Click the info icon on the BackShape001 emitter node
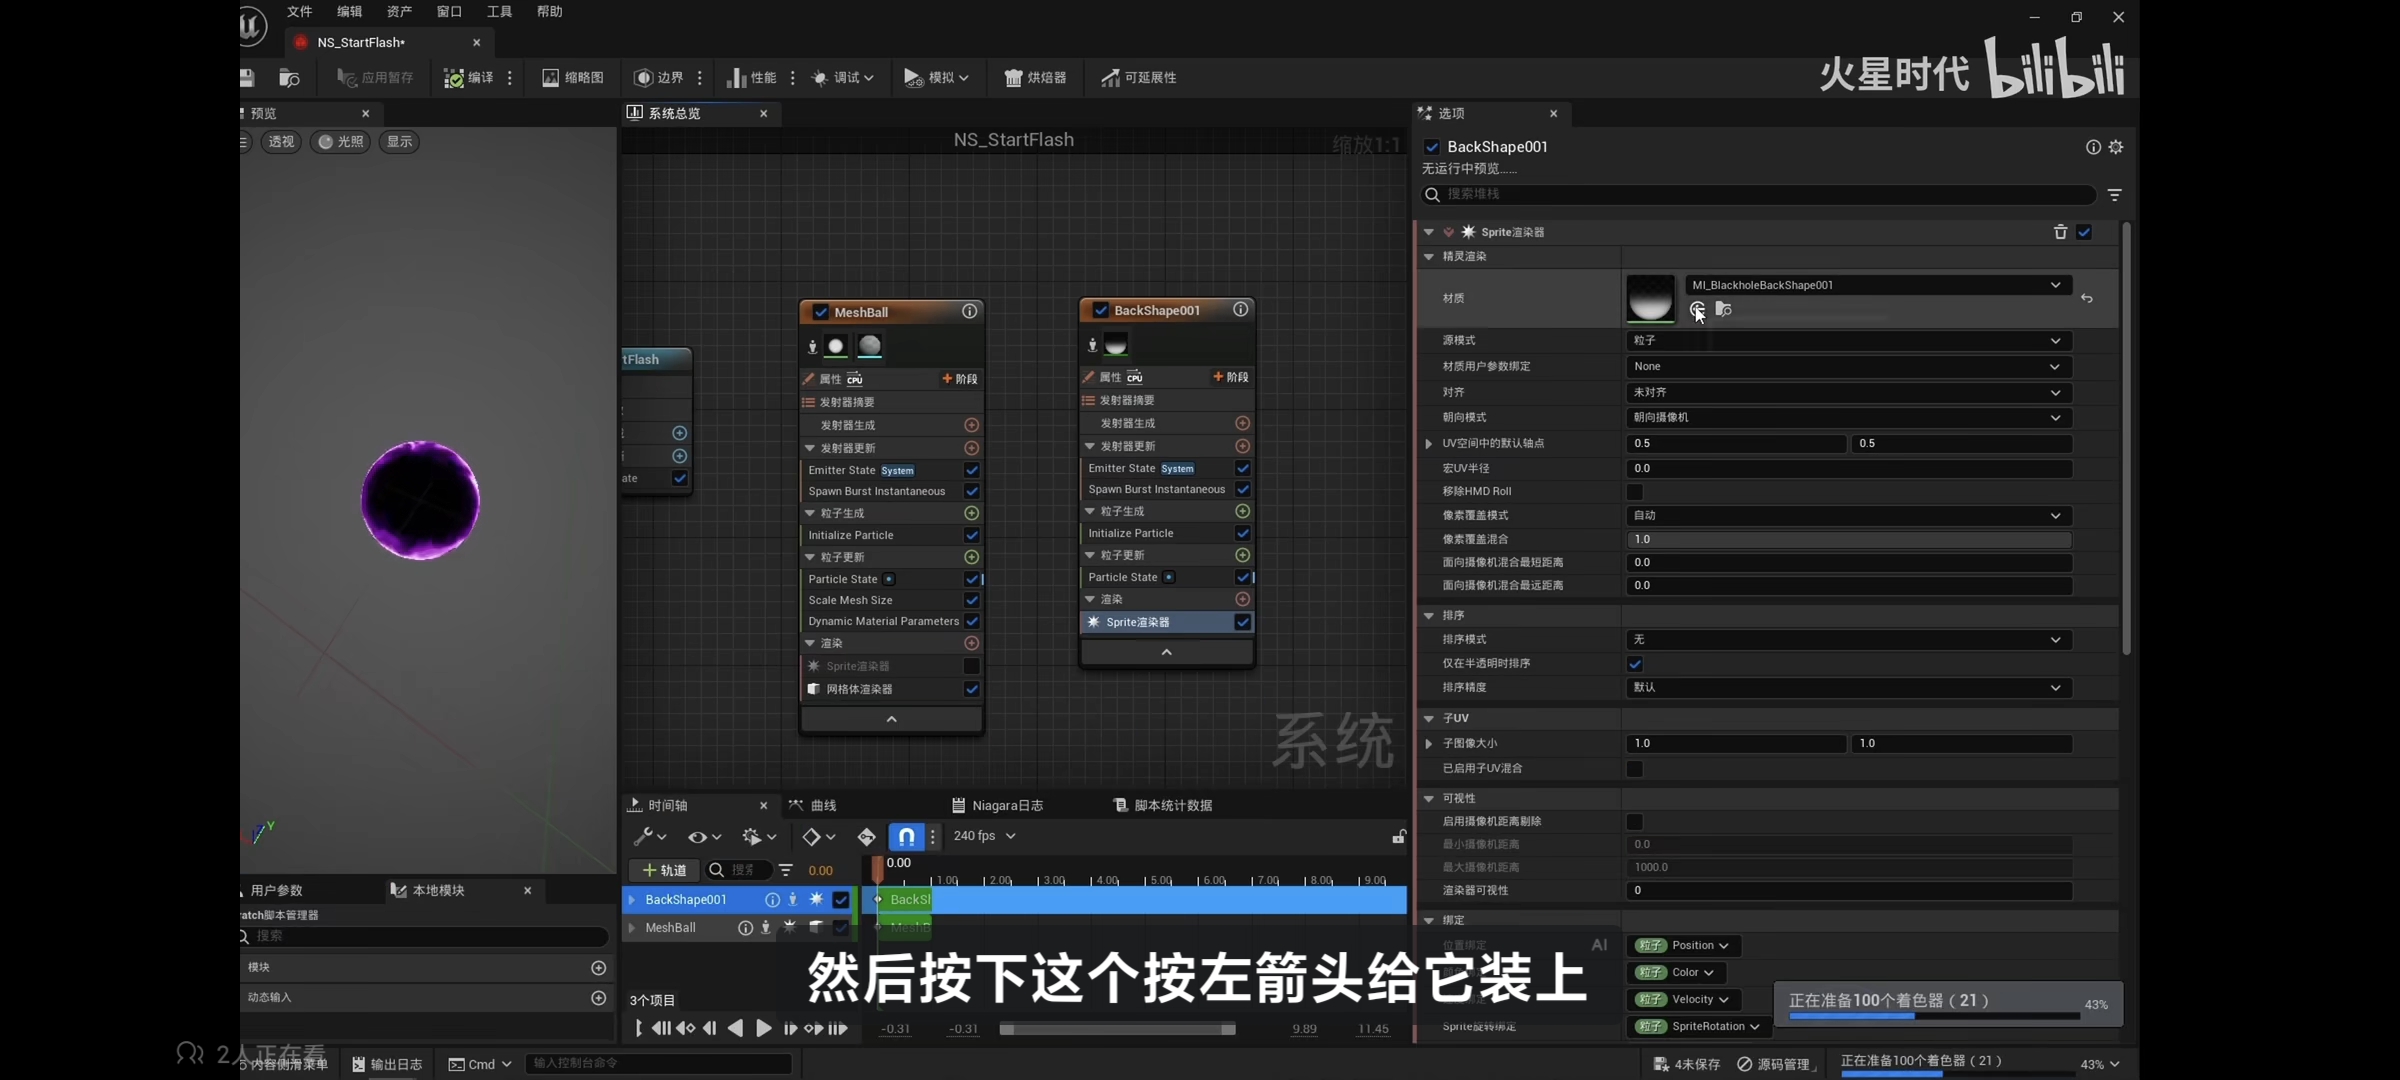The image size is (2400, 1080). tap(1240, 310)
